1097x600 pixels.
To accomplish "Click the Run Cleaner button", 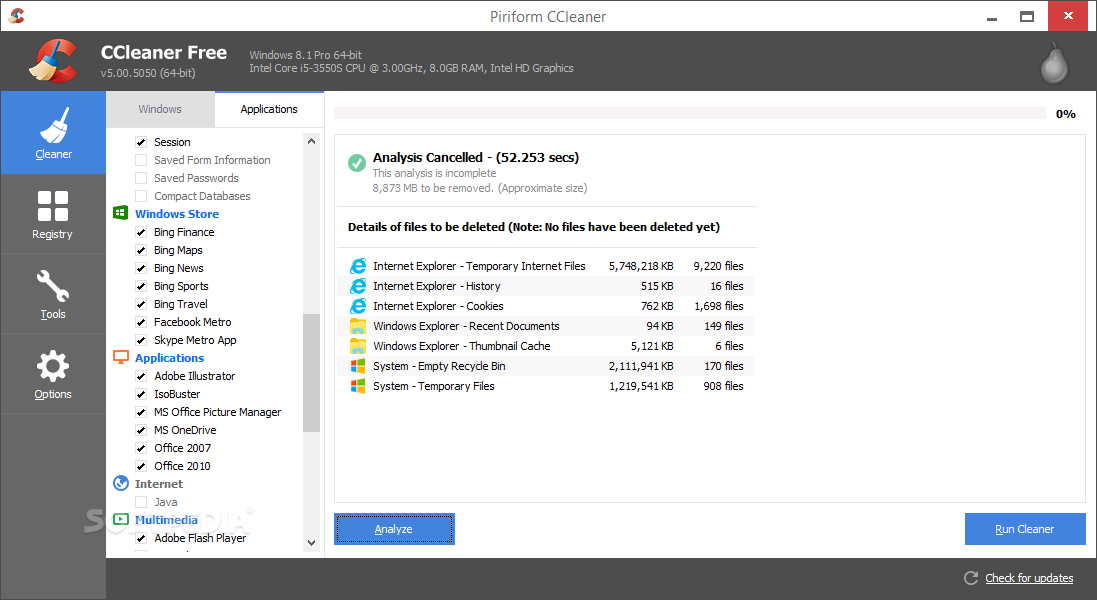I will coord(1025,529).
